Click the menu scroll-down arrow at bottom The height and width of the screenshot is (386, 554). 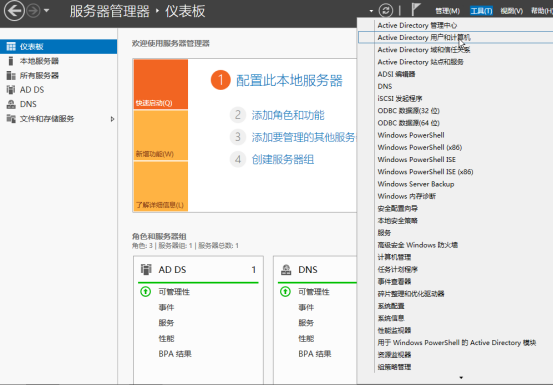(461, 378)
